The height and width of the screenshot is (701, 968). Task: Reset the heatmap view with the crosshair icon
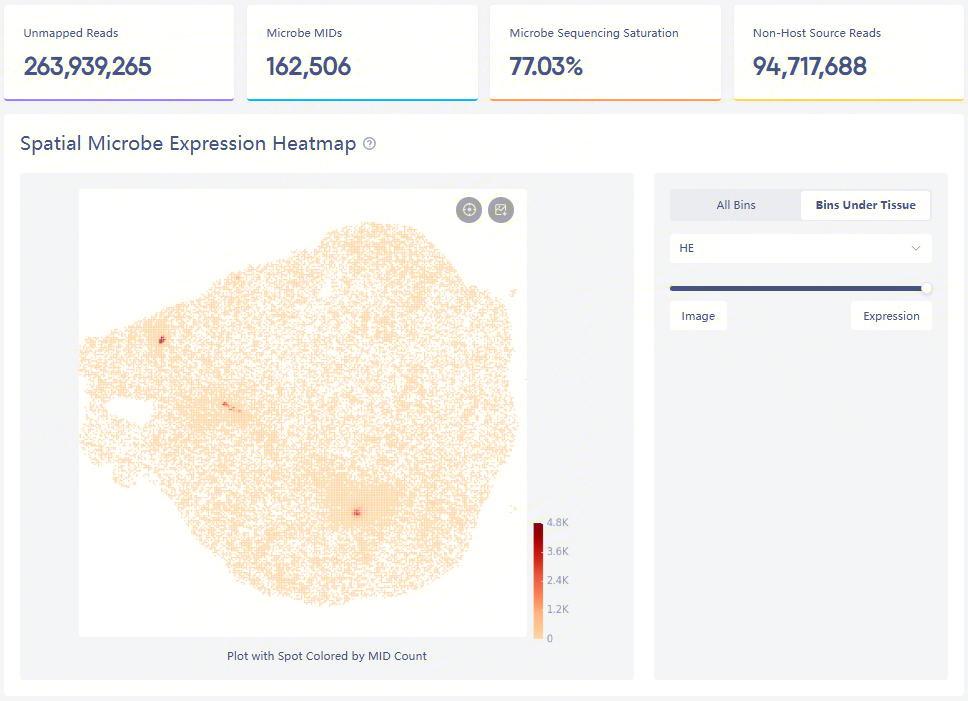pyautogui.click(x=469, y=210)
